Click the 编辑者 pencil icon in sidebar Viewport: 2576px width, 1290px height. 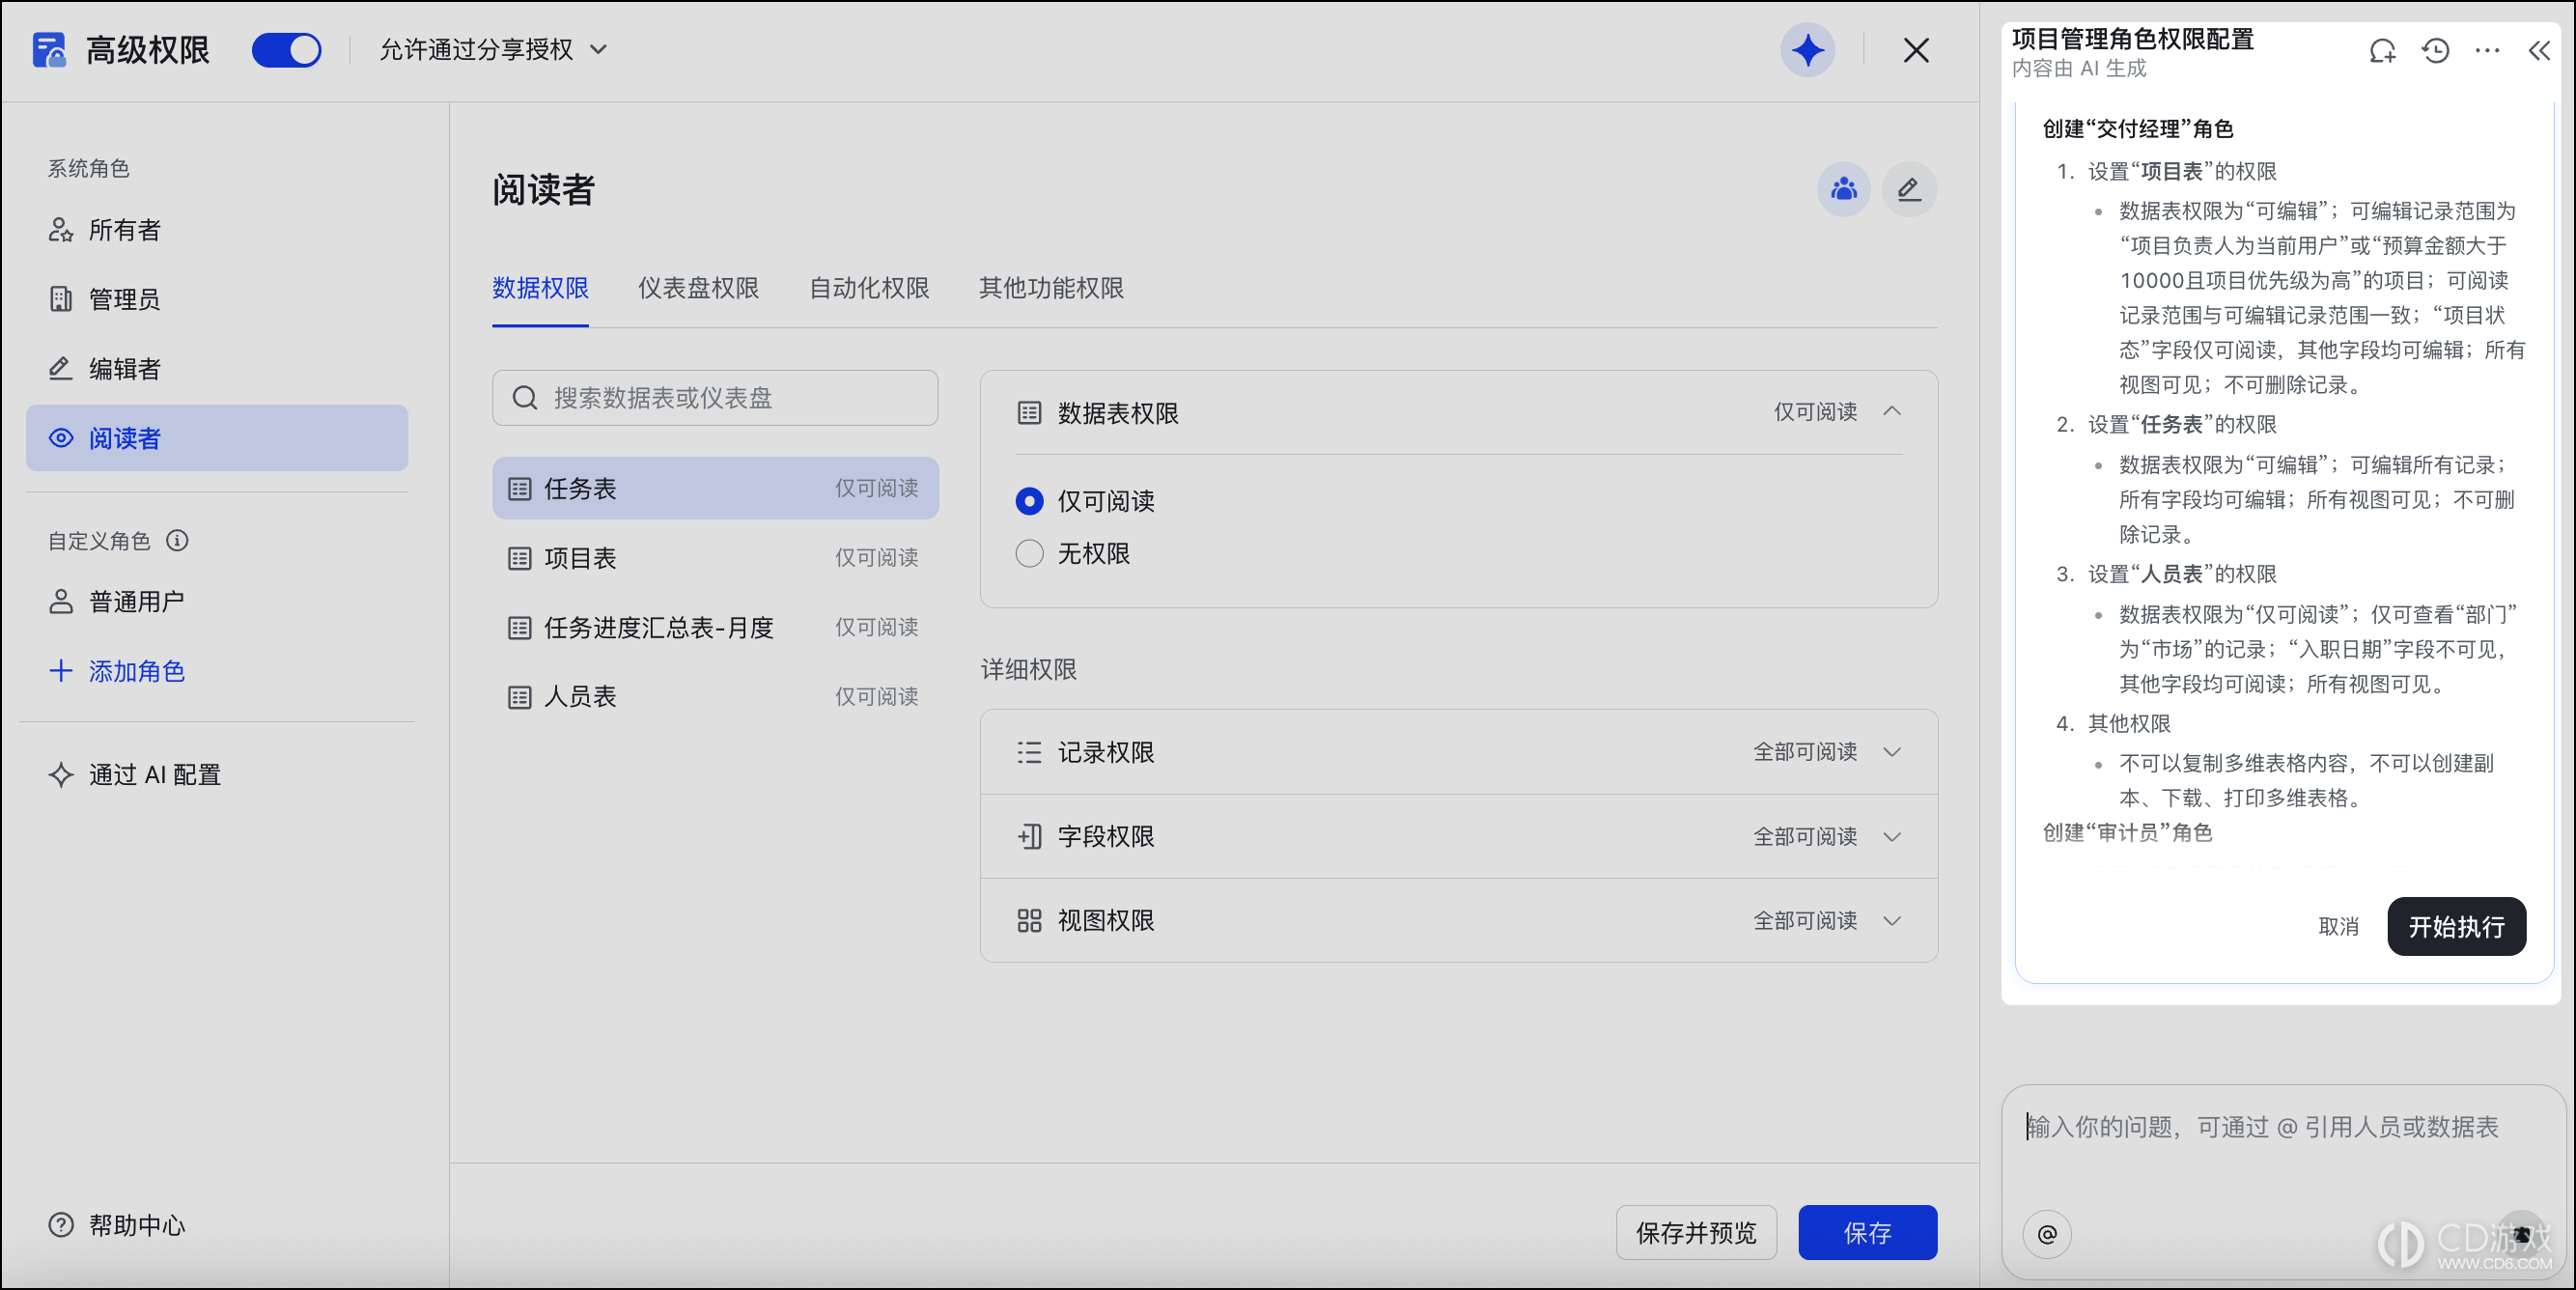[x=60, y=369]
